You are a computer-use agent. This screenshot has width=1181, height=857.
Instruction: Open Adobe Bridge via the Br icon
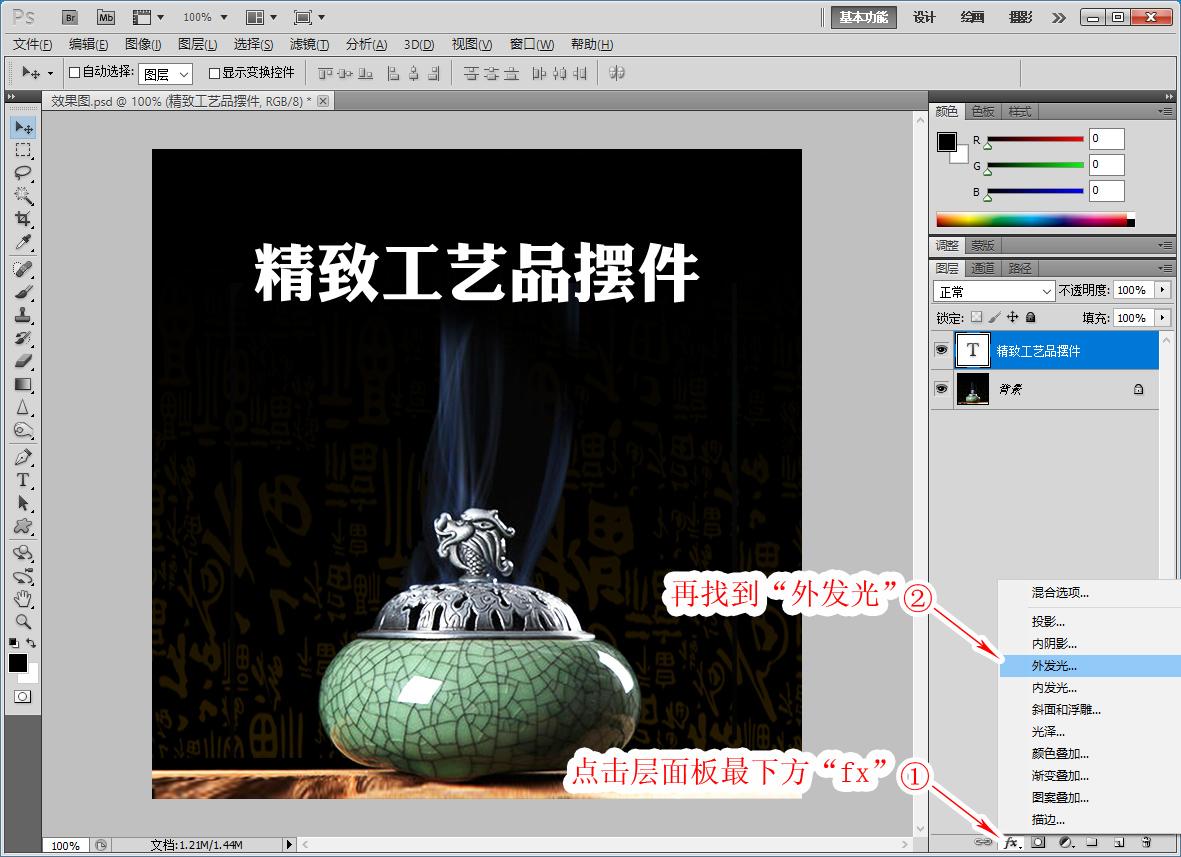pyautogui.click(x=69, y=17)
